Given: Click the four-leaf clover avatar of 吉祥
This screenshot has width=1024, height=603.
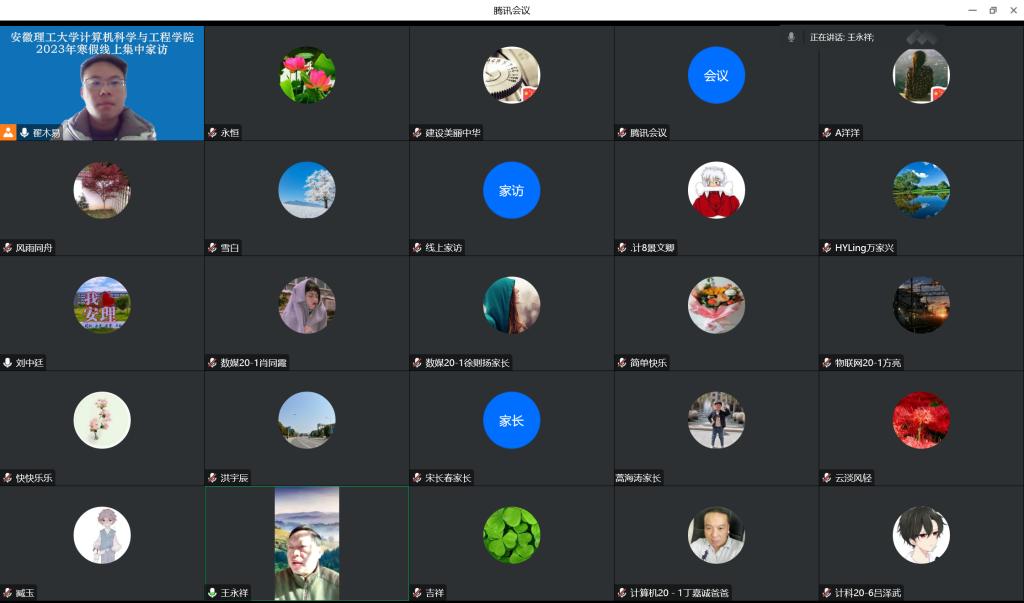Looking at the screenshot, I should pos(511,535).
